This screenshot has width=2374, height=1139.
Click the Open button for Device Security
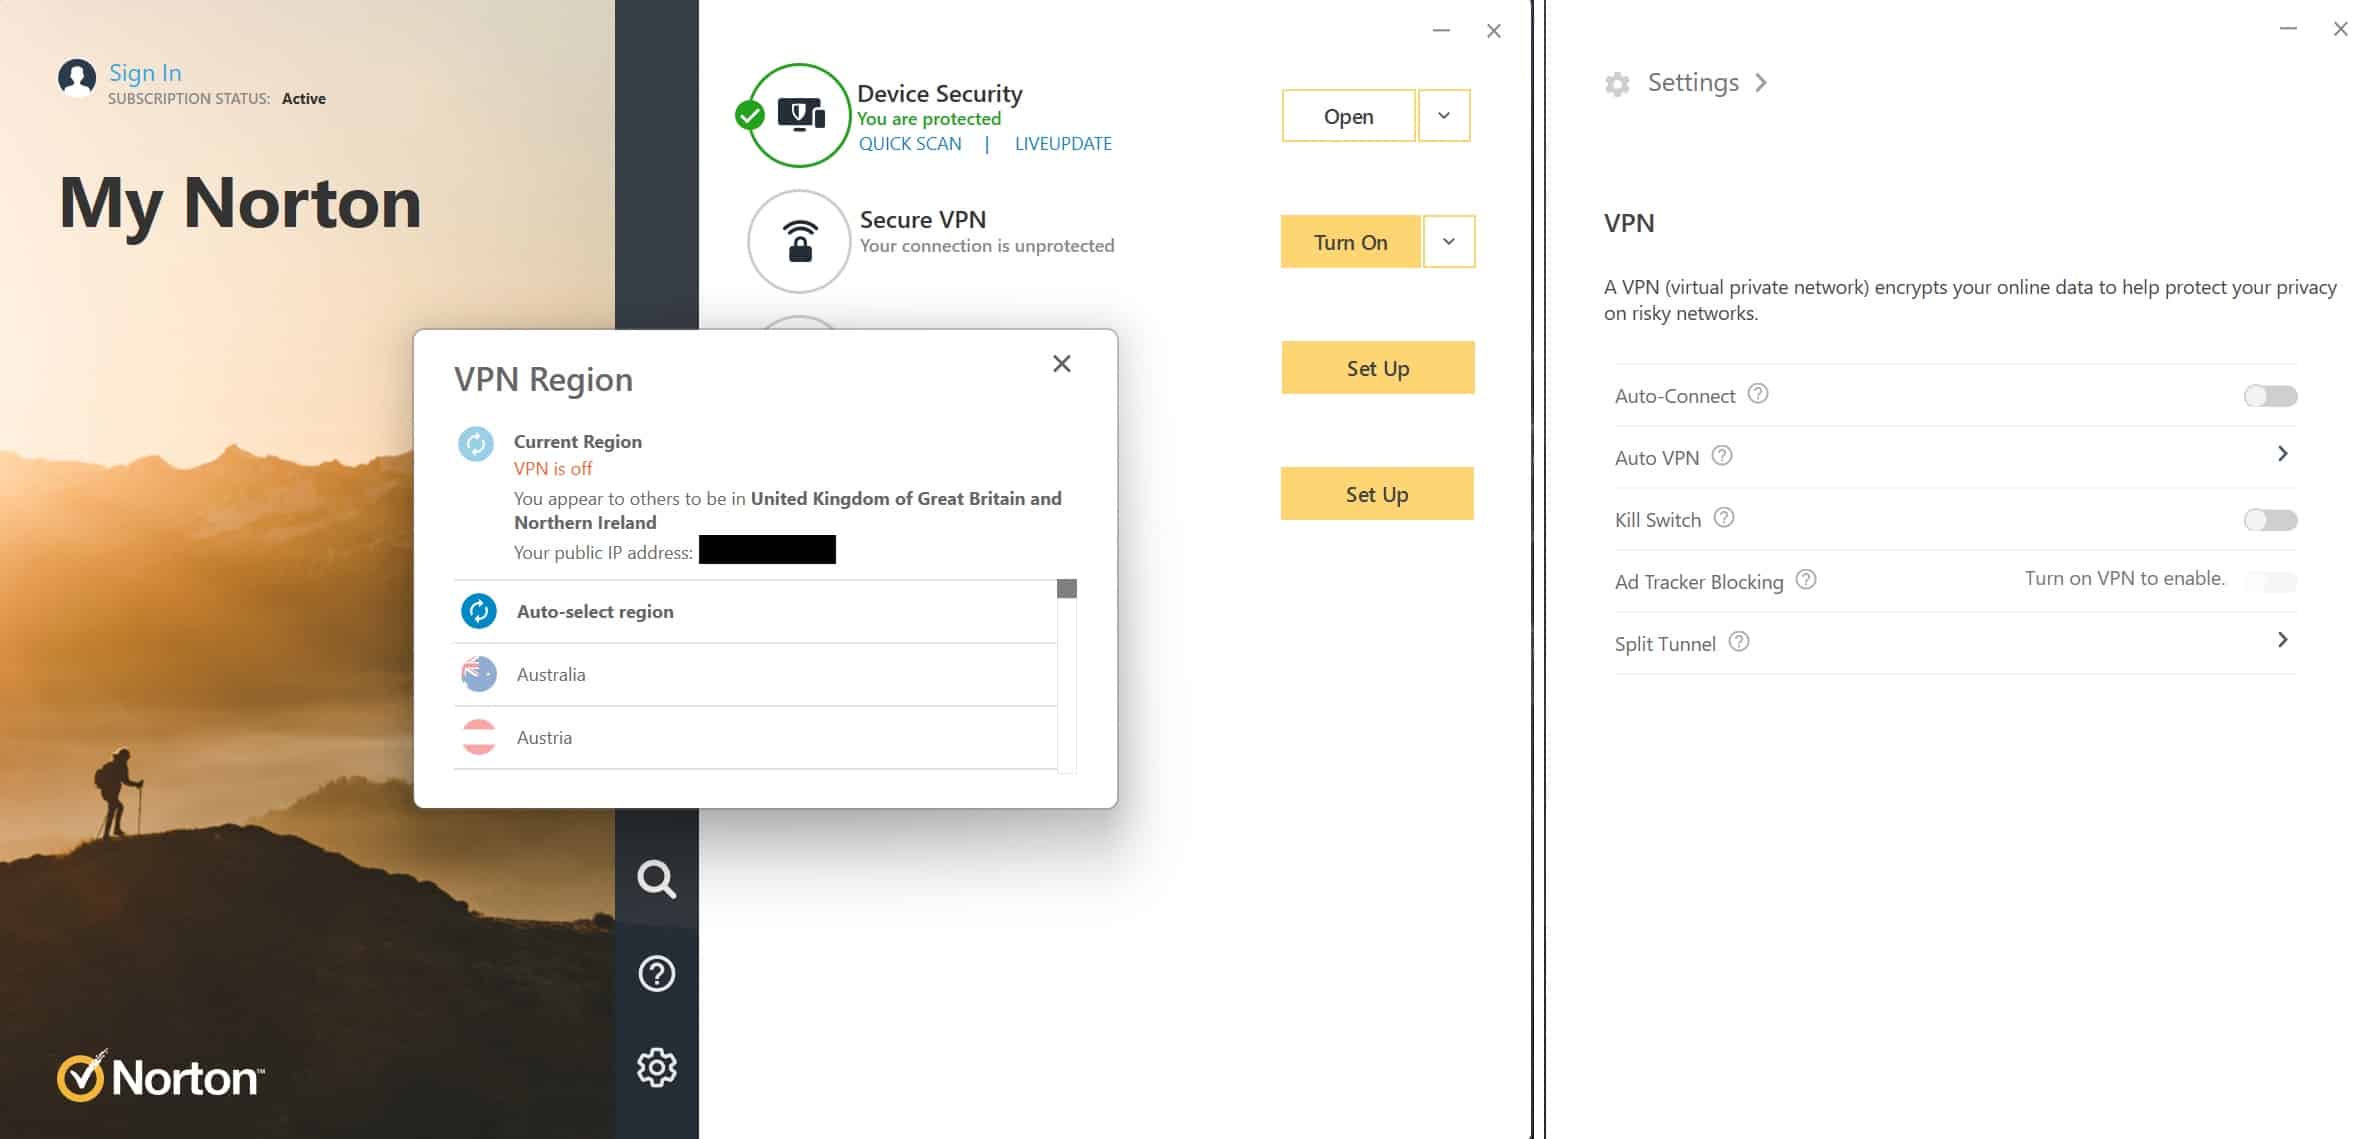tap(1348, 116)
